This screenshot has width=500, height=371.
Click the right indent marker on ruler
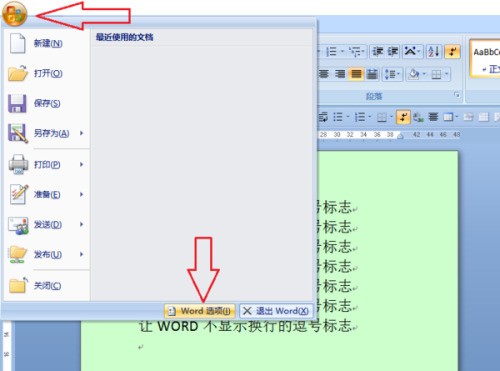pyautogui.click(x=400, y=136)
